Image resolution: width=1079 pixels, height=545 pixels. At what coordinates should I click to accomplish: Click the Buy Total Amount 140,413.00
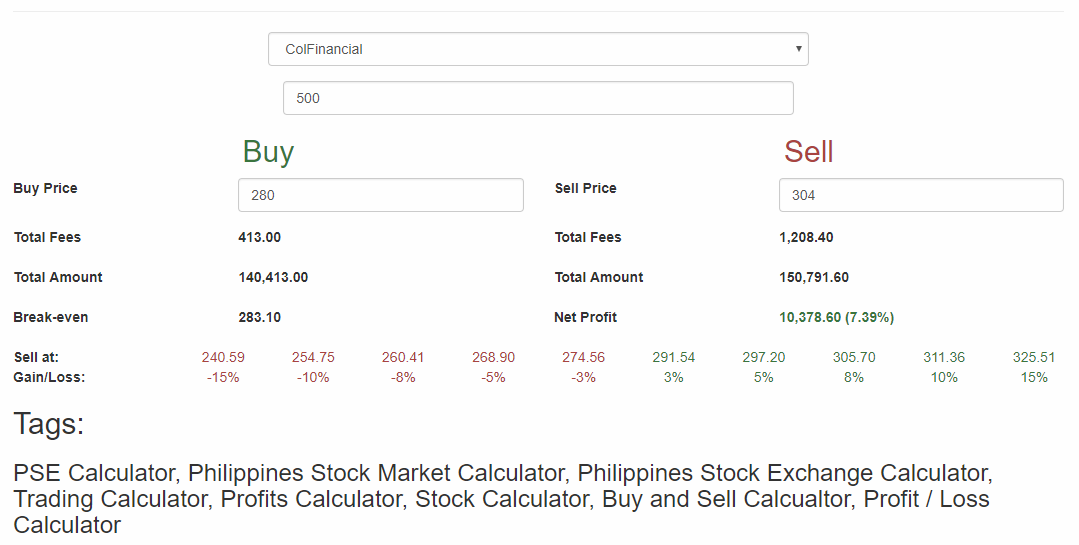coord(273,277)
